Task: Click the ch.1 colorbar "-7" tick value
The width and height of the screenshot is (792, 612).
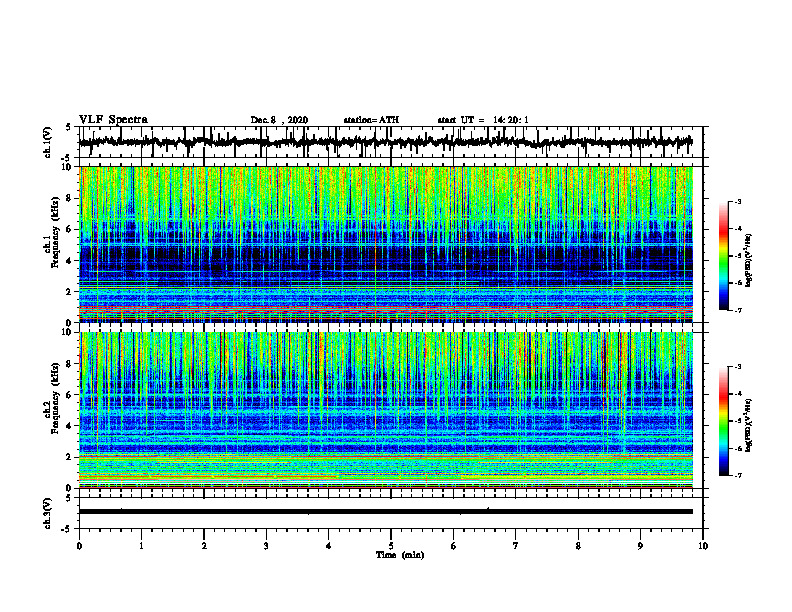Action: coord(737,310)
